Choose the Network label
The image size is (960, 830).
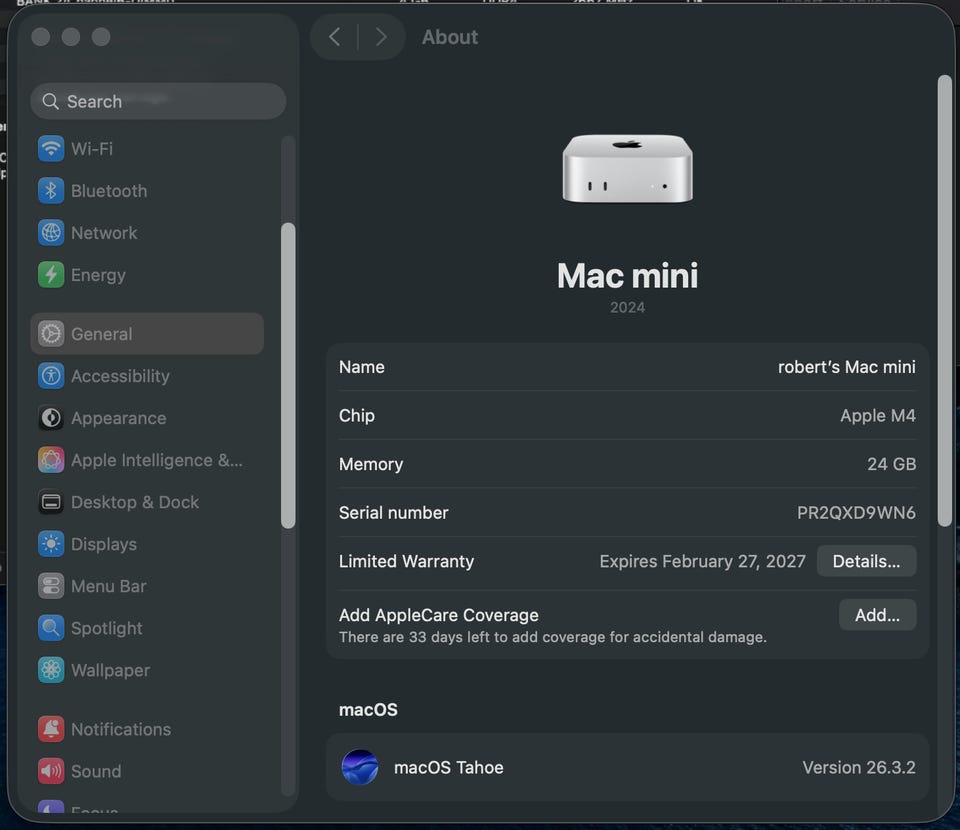pos(104,233)
